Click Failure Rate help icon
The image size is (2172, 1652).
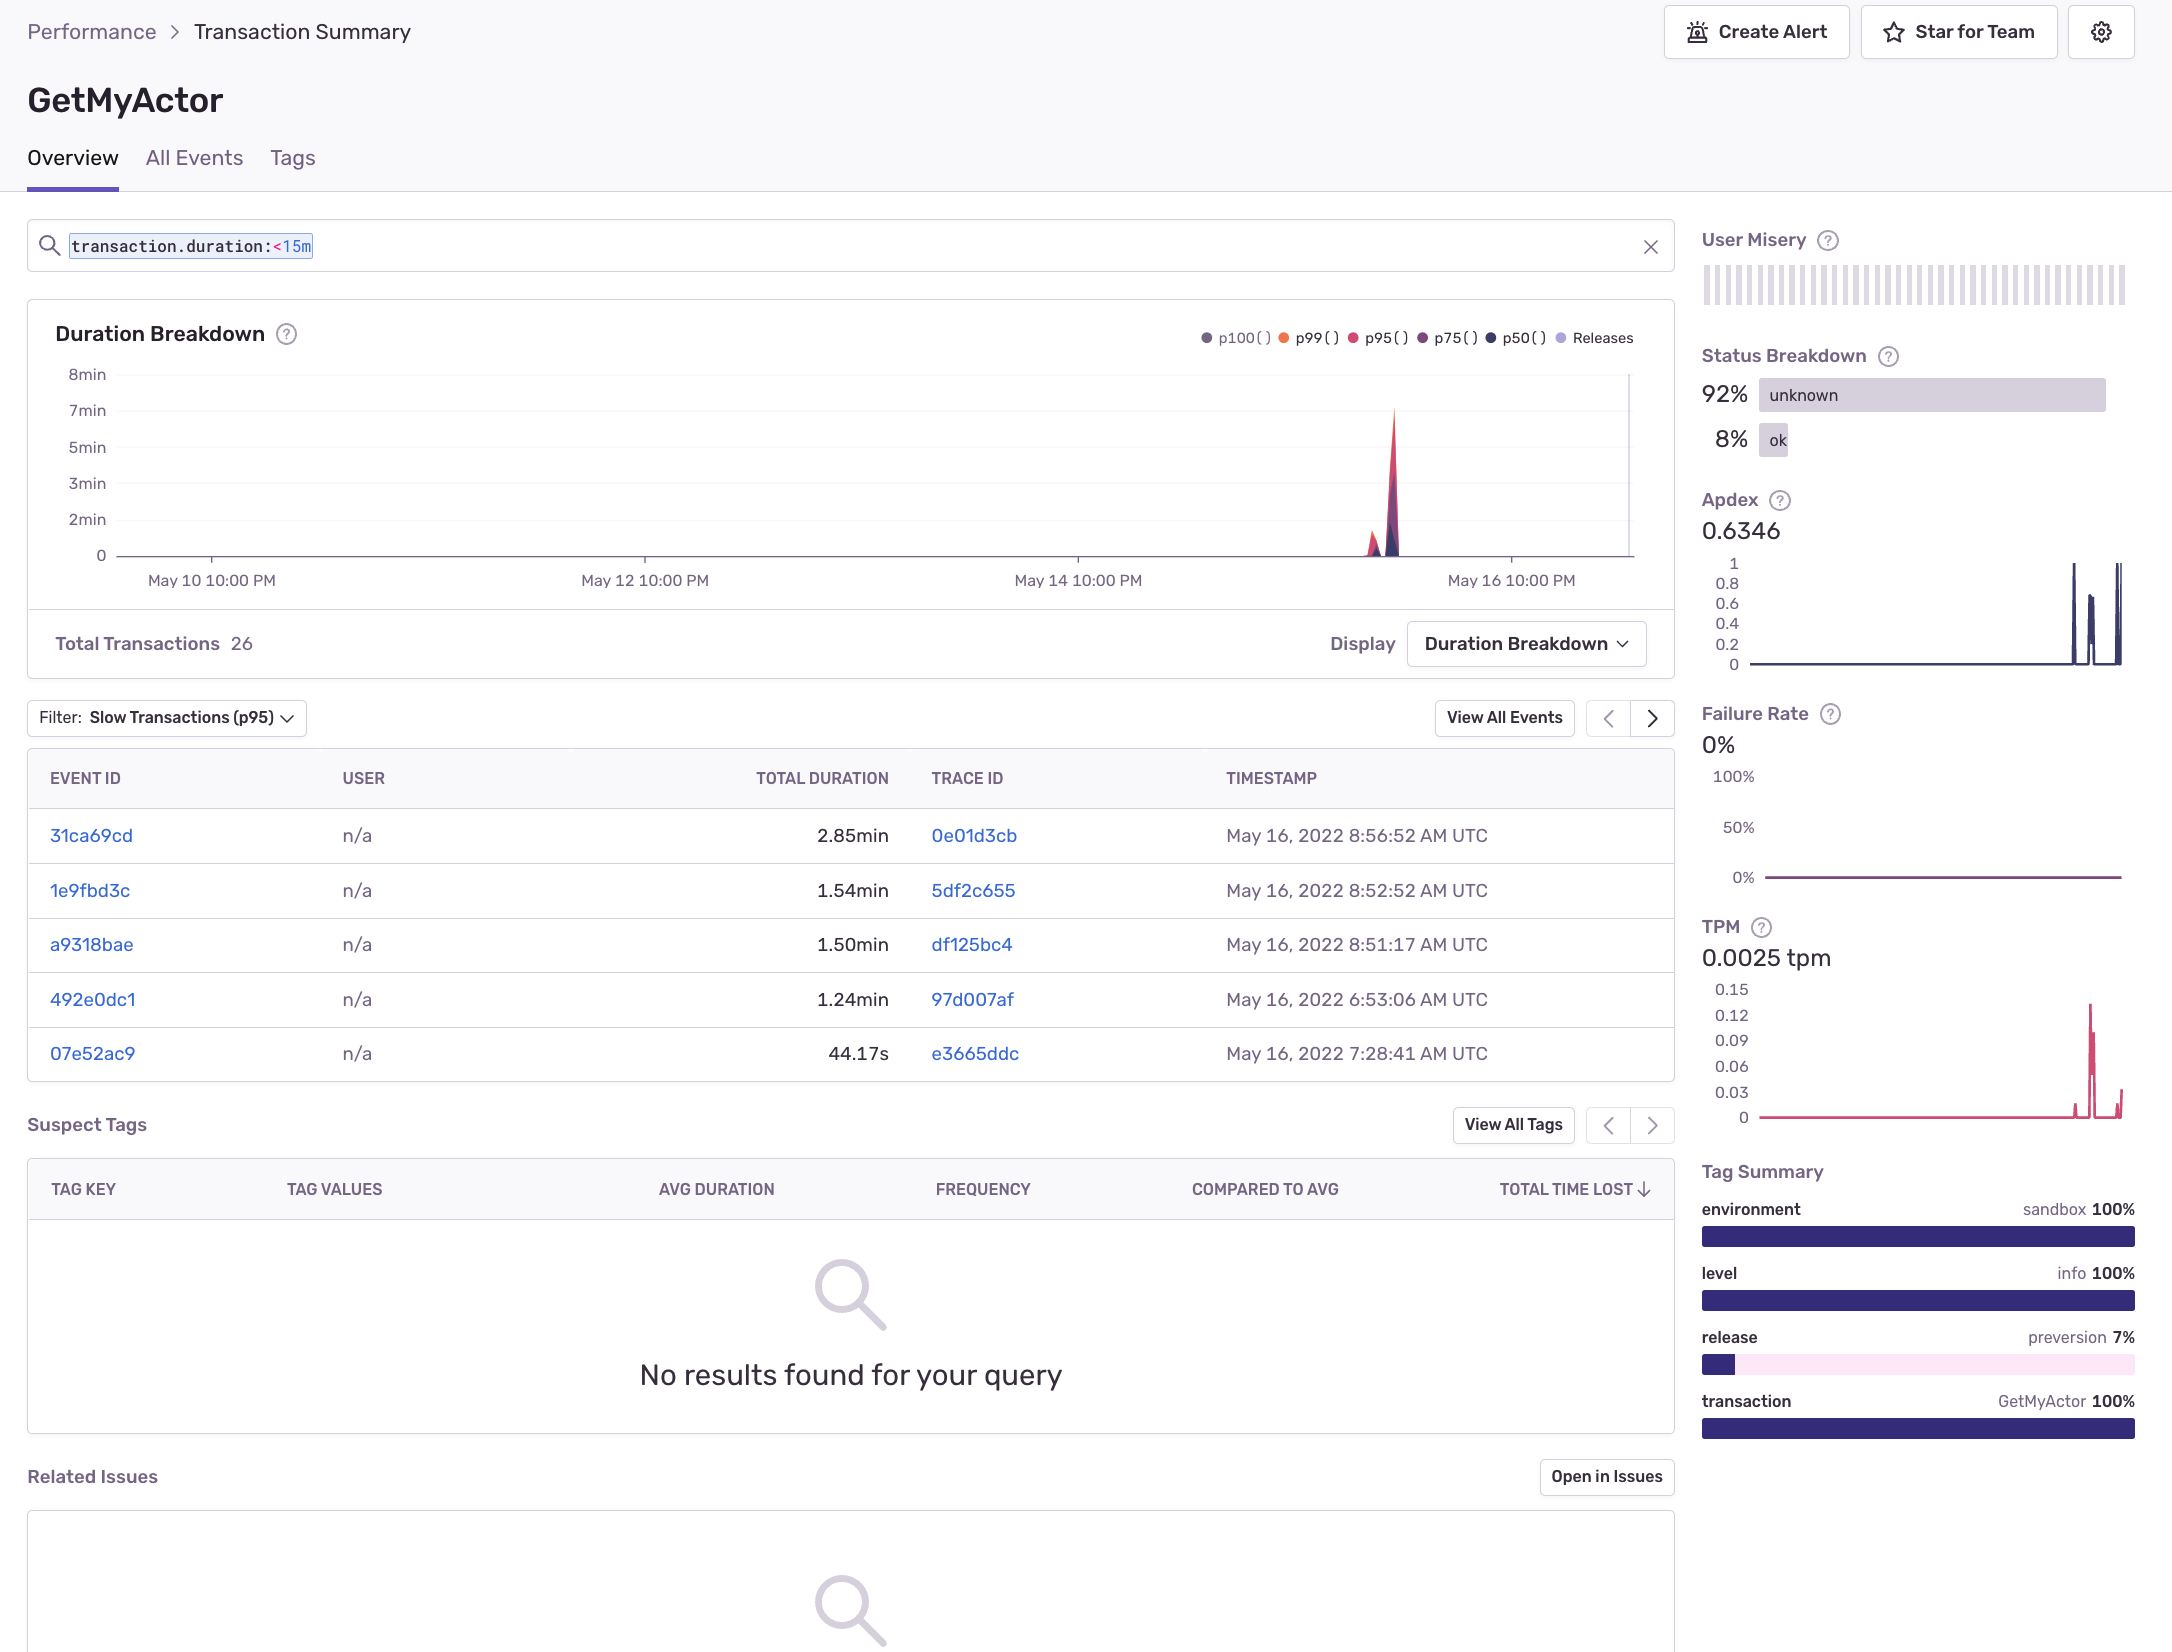click(1831, 714)
